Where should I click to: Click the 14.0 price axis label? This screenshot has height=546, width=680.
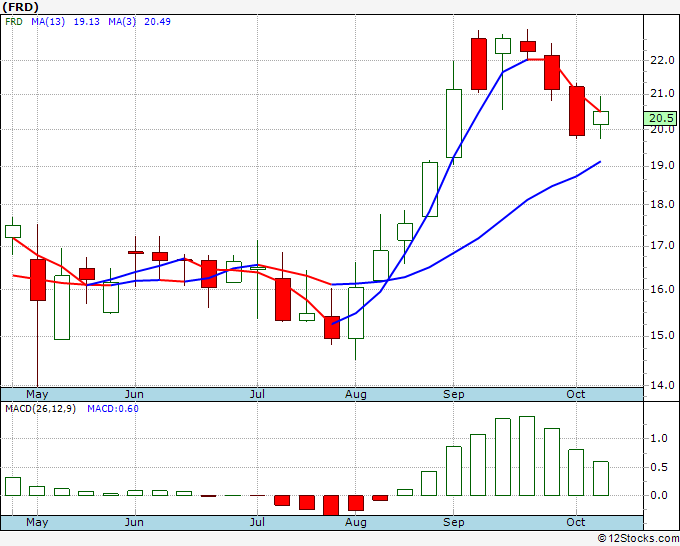tap(662, 385)
